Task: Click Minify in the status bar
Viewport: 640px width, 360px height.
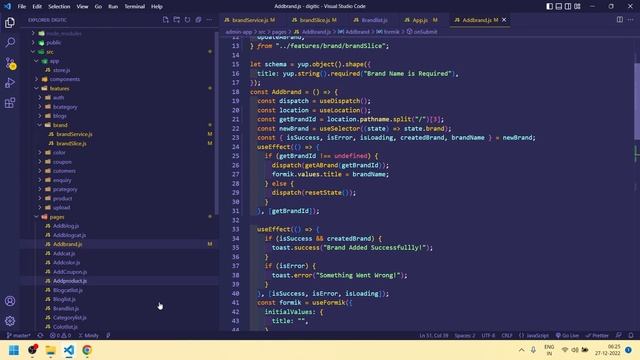Action: click(89, 336)
